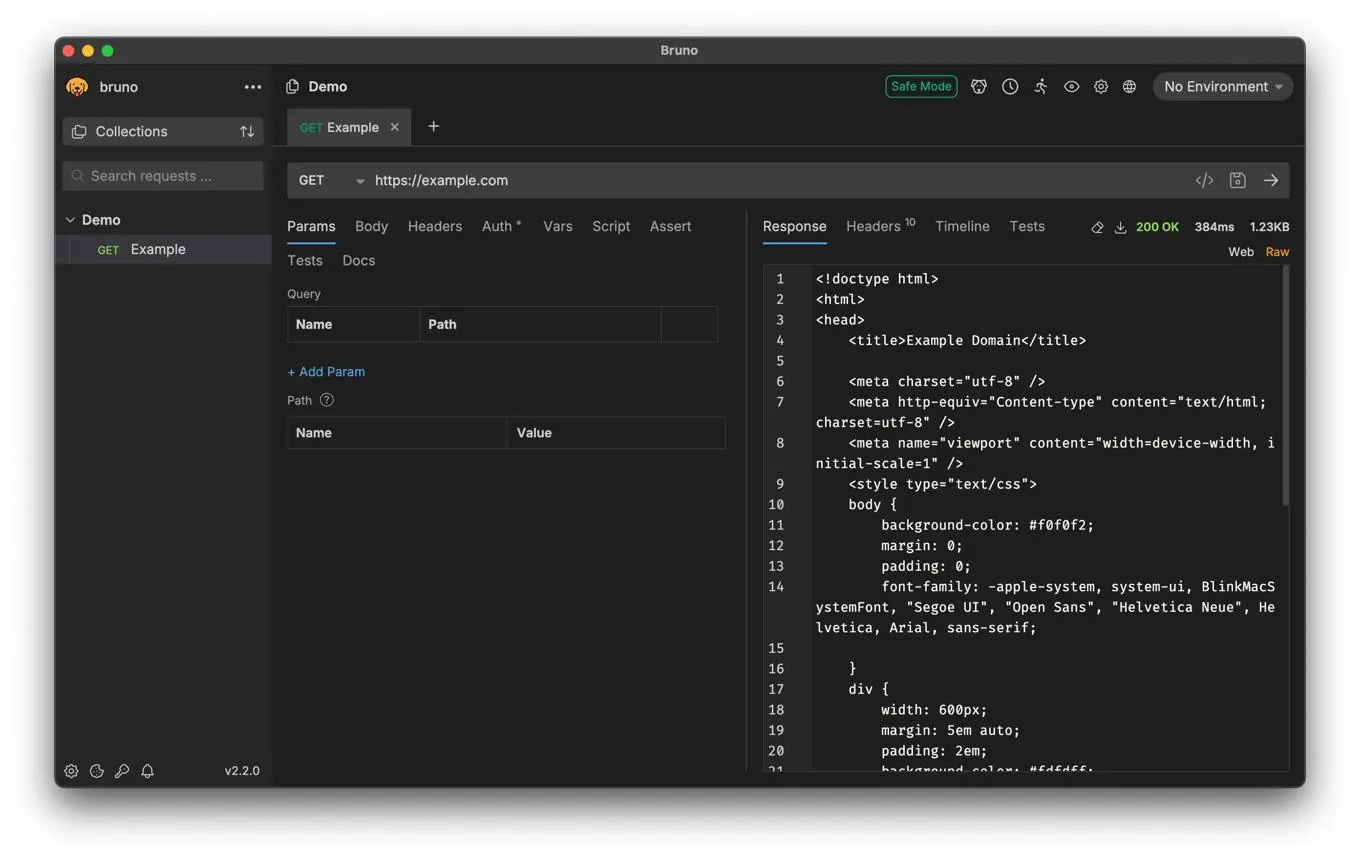The image size is (1360, 860).
Task: Open preferences gear in sidebar footer
Action: 71,771
